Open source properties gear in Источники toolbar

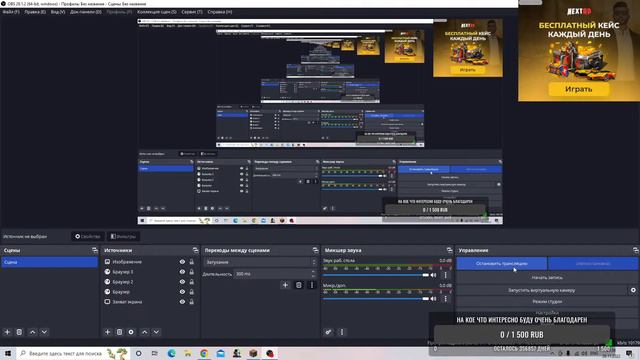coord(131,332)
